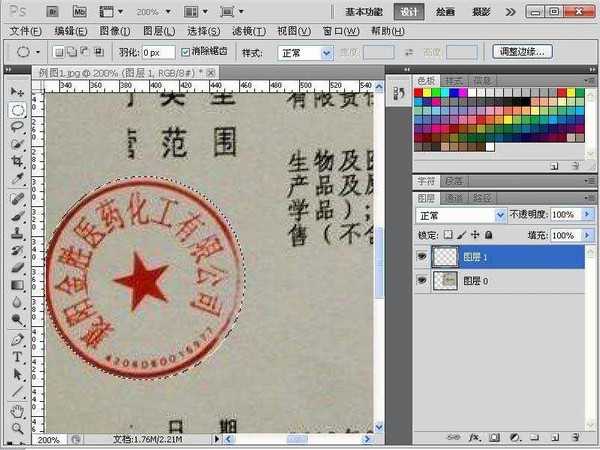The image size is (600, 450).
Task: Select the Zoom magnifier tool
Action: 17,427
